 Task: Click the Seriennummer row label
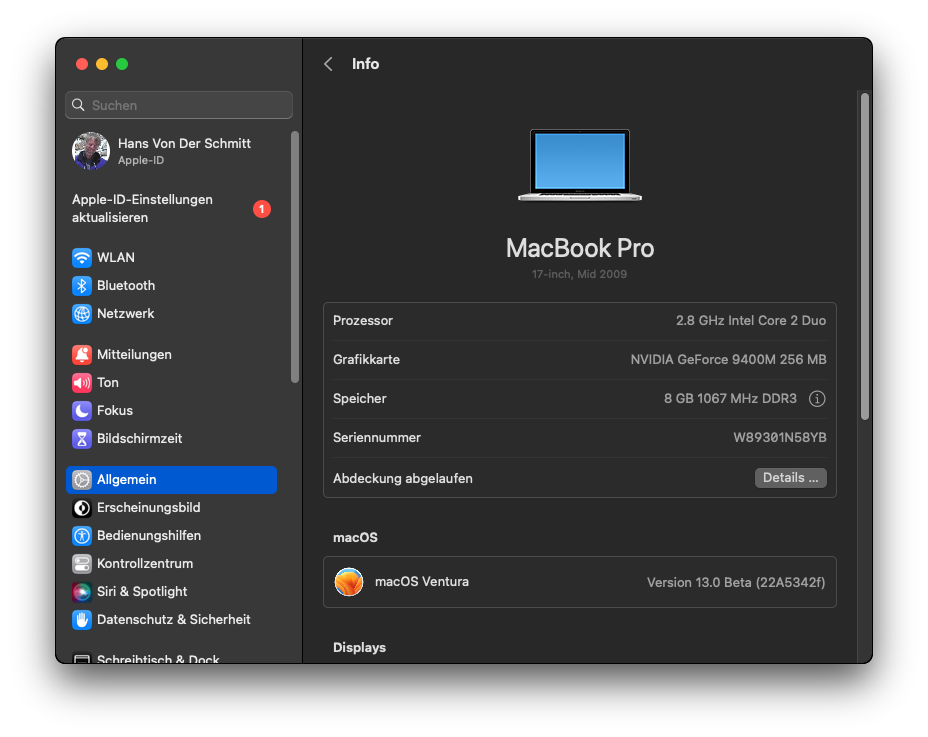pyautogui.click(x=377, y=437)
